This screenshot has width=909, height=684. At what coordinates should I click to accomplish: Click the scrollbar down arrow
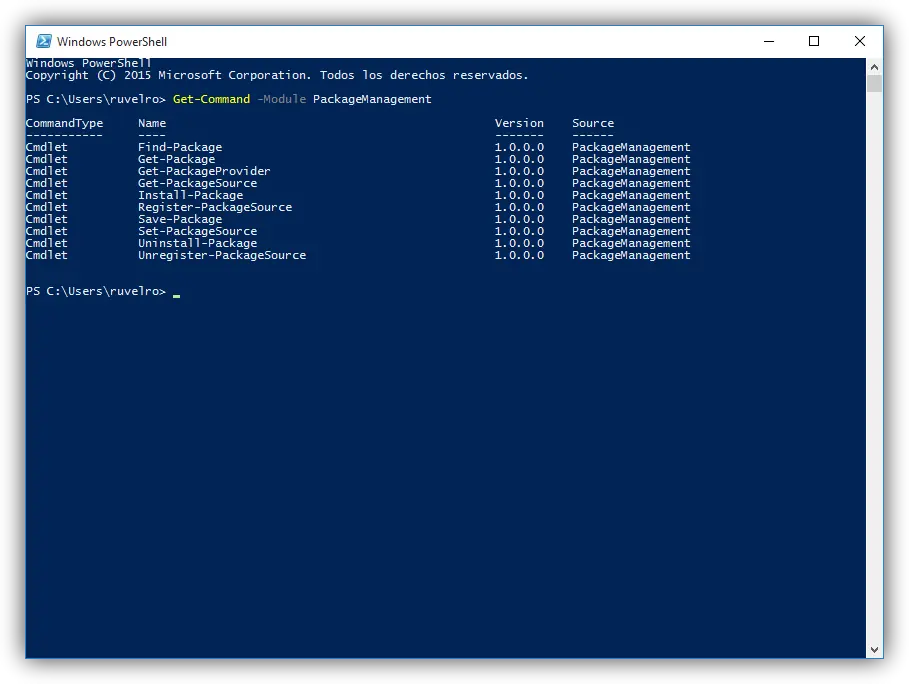tap(875, 650)
